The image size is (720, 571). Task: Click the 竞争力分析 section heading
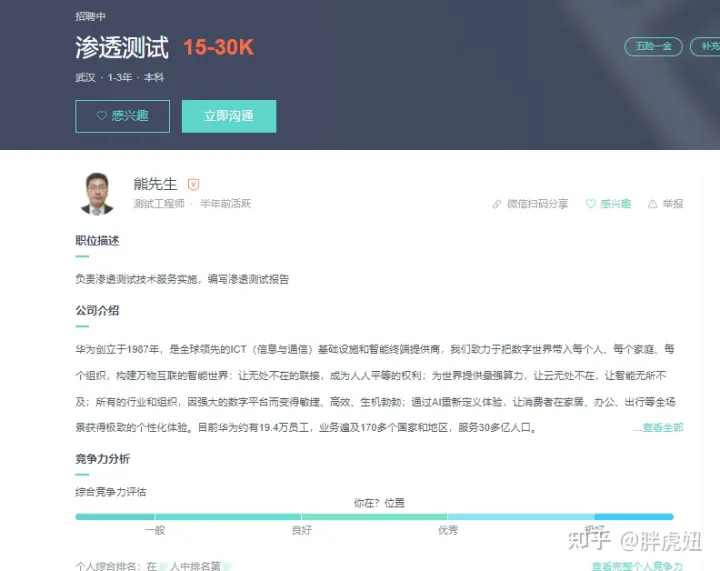102,459
